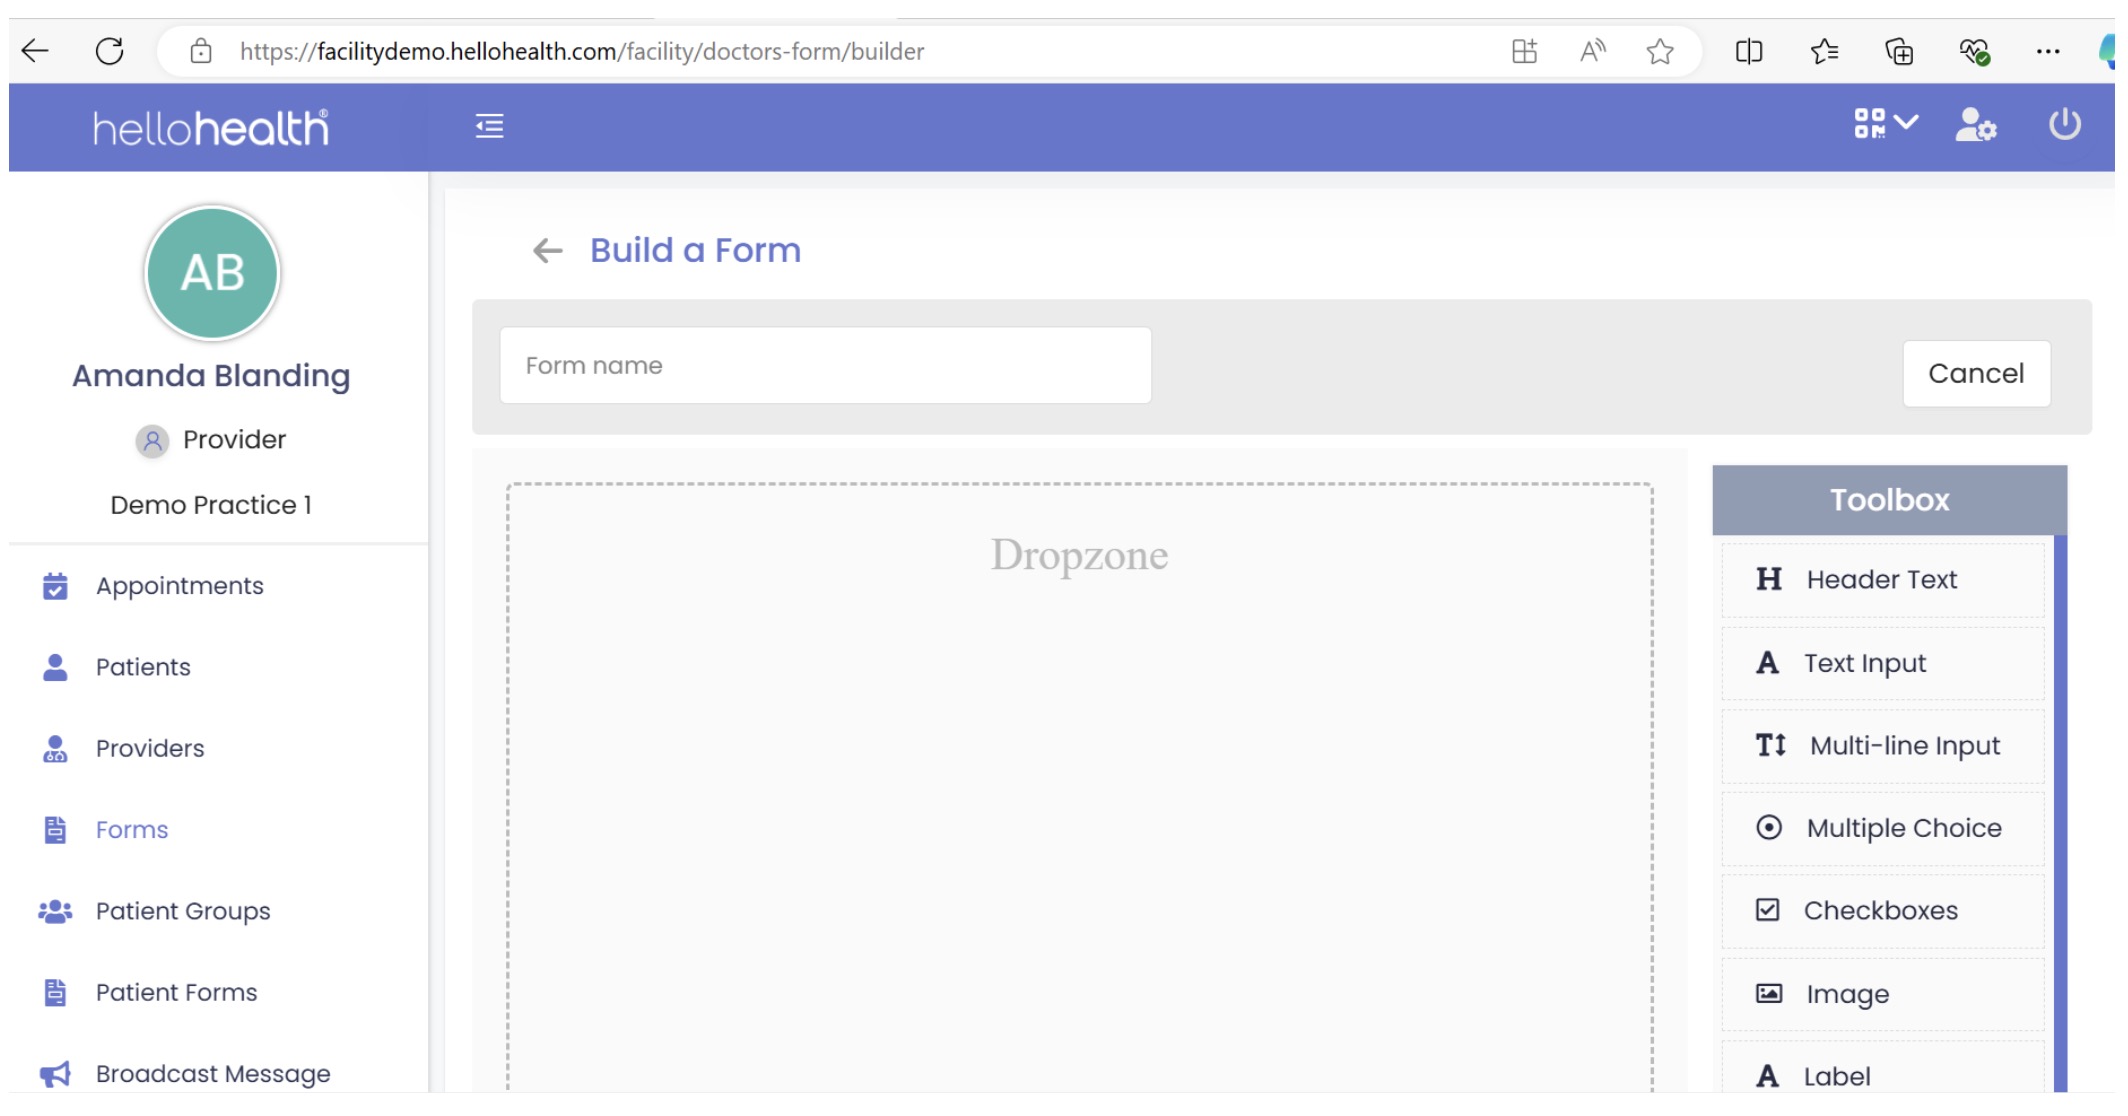
Task: Expand the apps grid dropdown in header
Action: [1885, 124]
